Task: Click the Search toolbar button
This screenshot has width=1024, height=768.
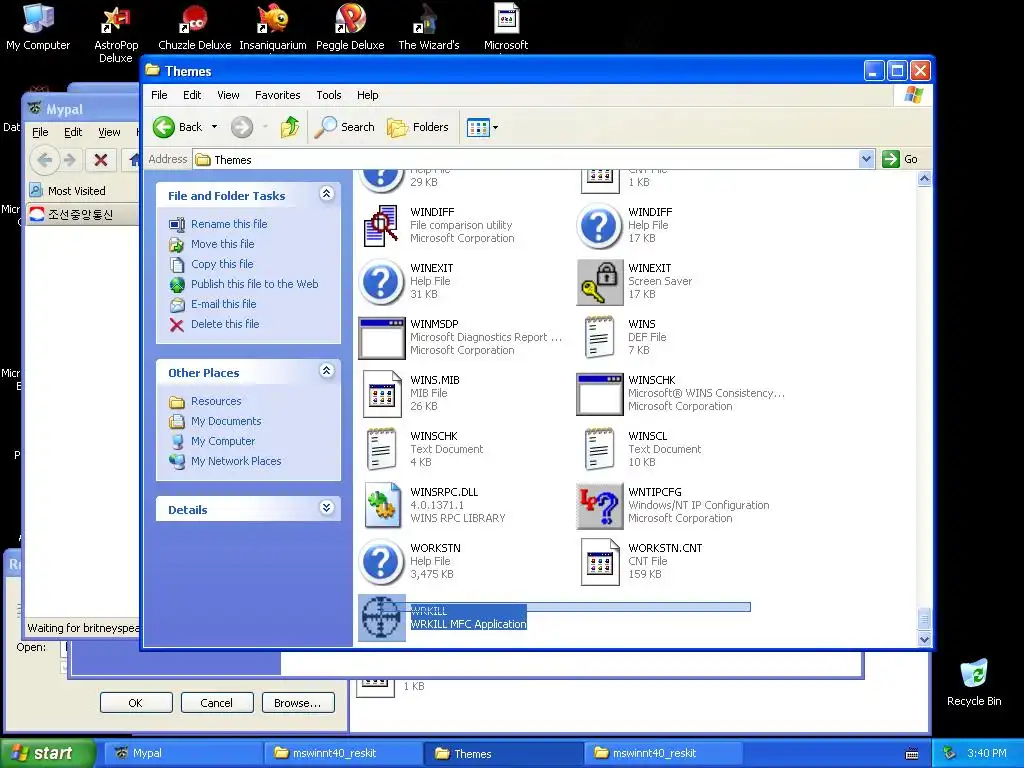Action: click(345, 127)
